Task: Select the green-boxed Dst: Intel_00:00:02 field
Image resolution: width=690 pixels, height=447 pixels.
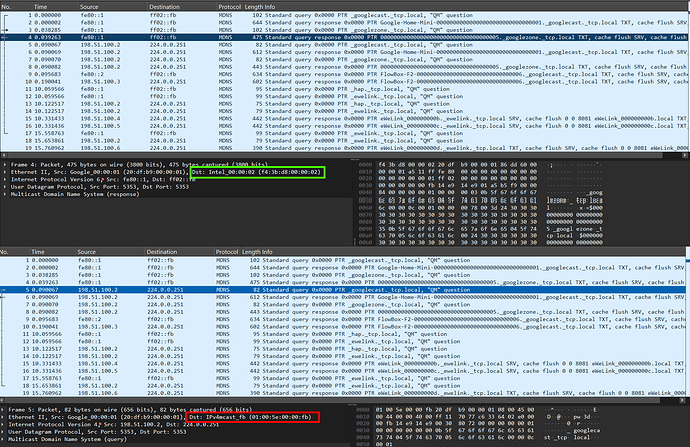Action: (x=258, y=172)
